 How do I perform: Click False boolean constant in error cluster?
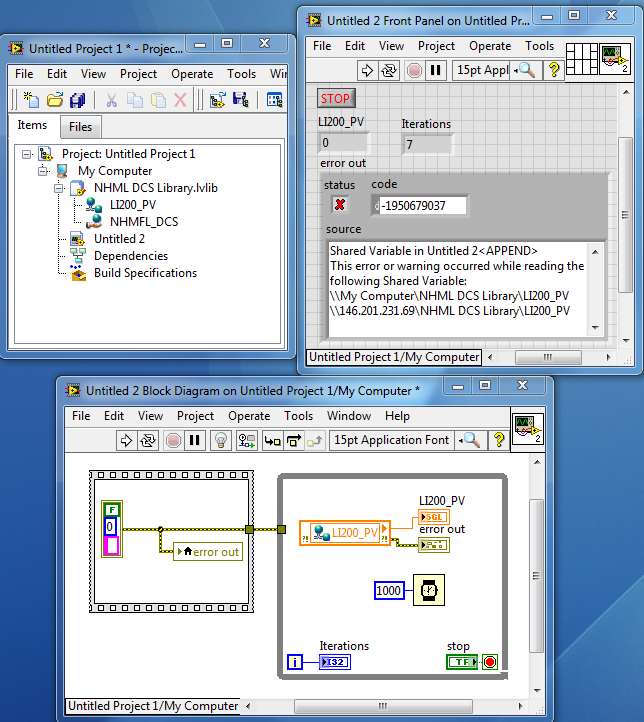pos(111,509)
